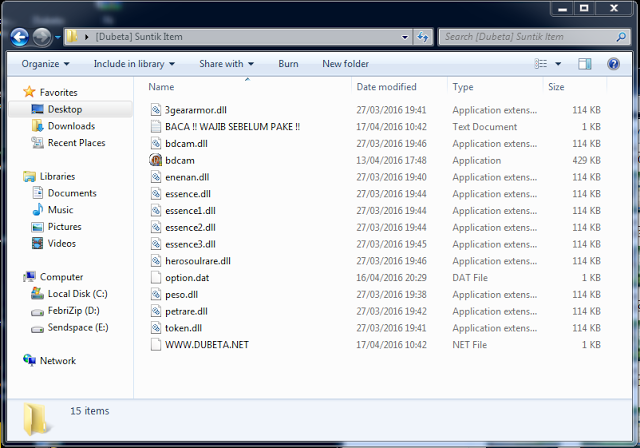
Task: Click the Refresh button next to the address bar
Action: (x=423, y=37)
